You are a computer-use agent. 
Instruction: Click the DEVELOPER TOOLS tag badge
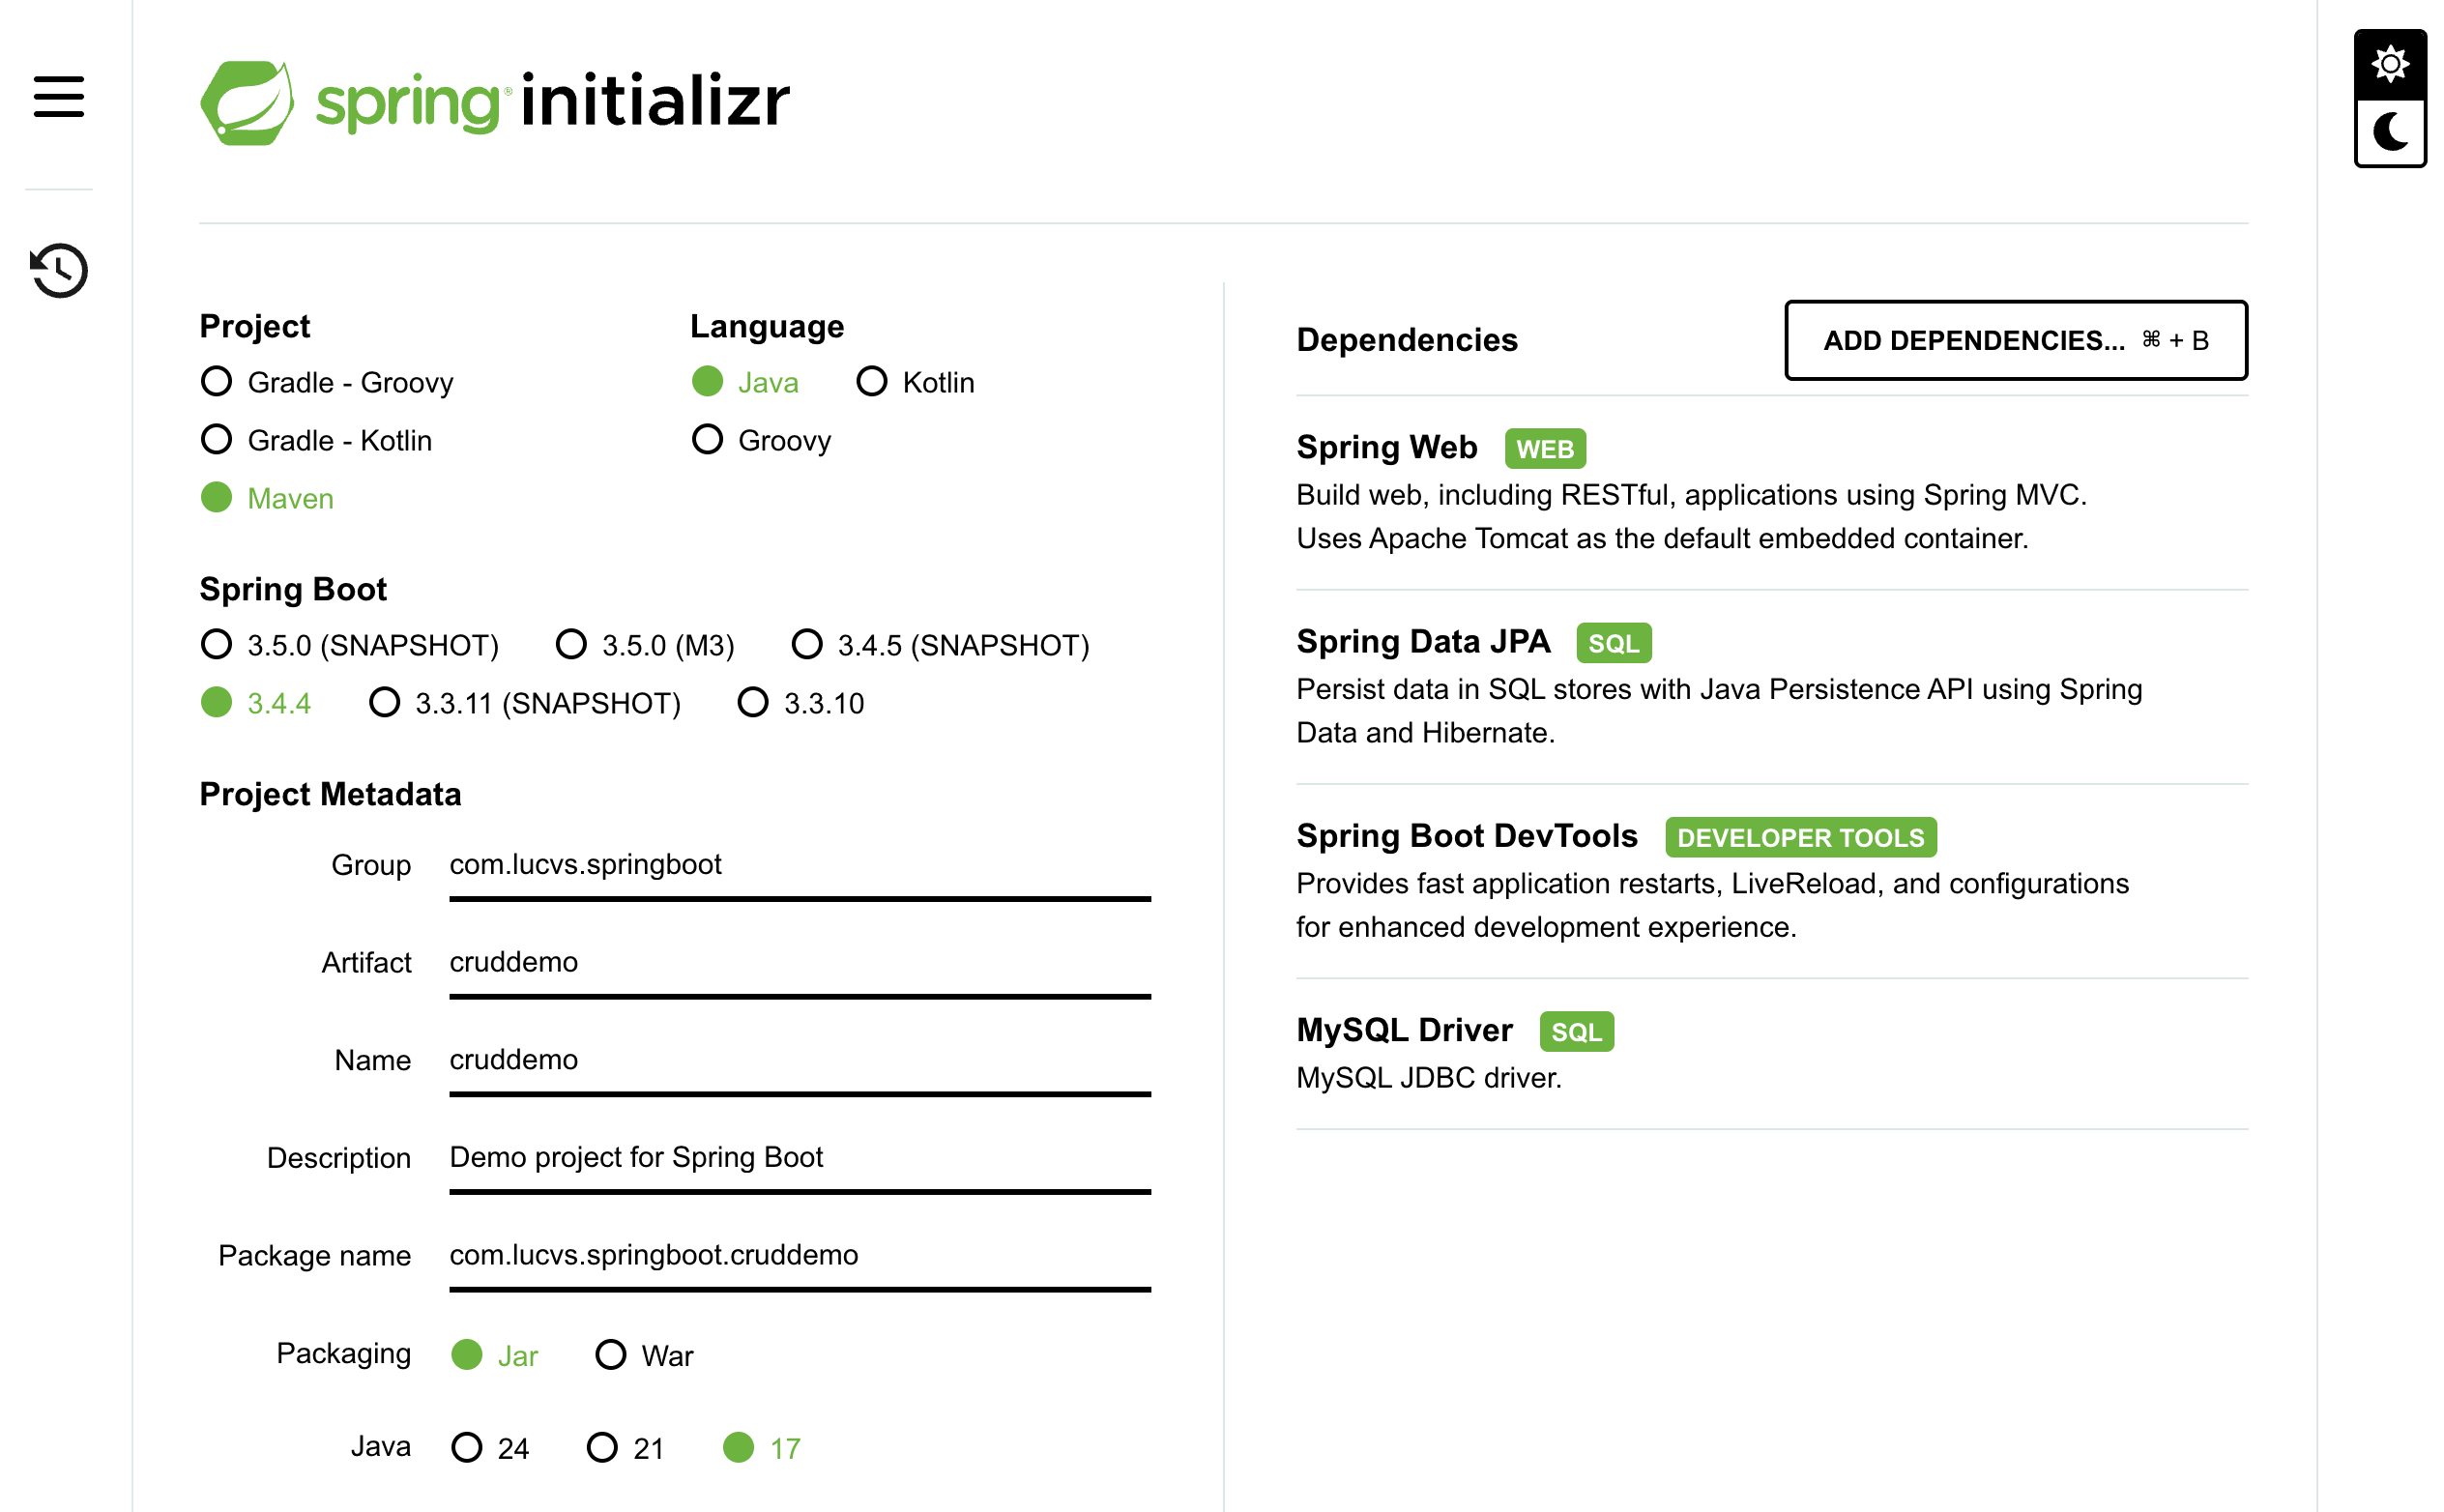[x=1799, y=838]
